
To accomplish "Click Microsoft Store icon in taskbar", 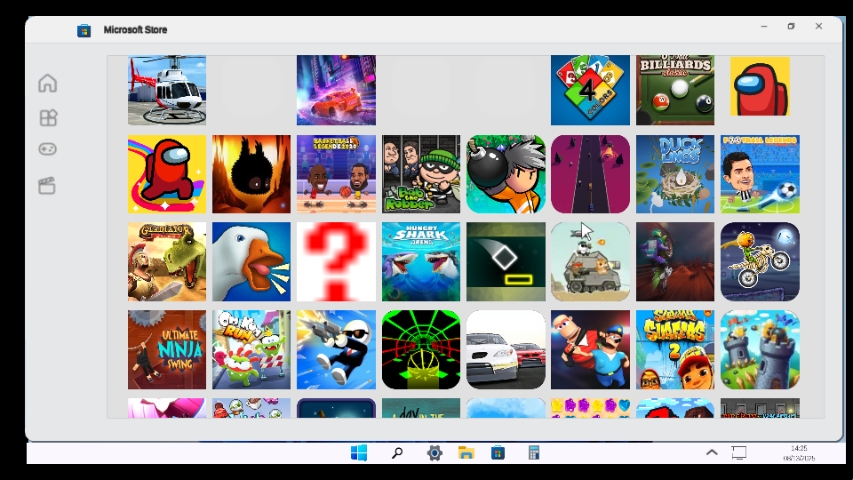I will tap(498, 453).
